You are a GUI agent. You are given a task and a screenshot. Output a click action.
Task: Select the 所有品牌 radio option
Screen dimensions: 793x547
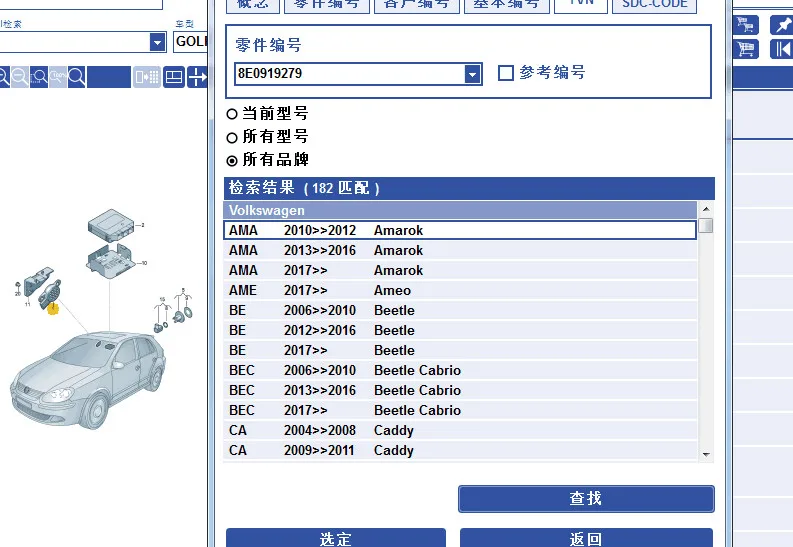[232, 161]
